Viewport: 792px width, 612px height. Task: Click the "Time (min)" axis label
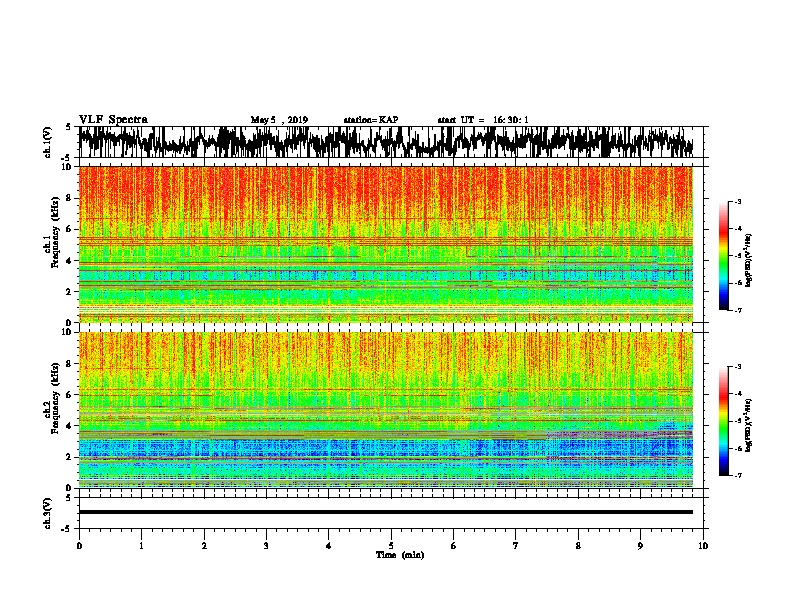point(400,555)
